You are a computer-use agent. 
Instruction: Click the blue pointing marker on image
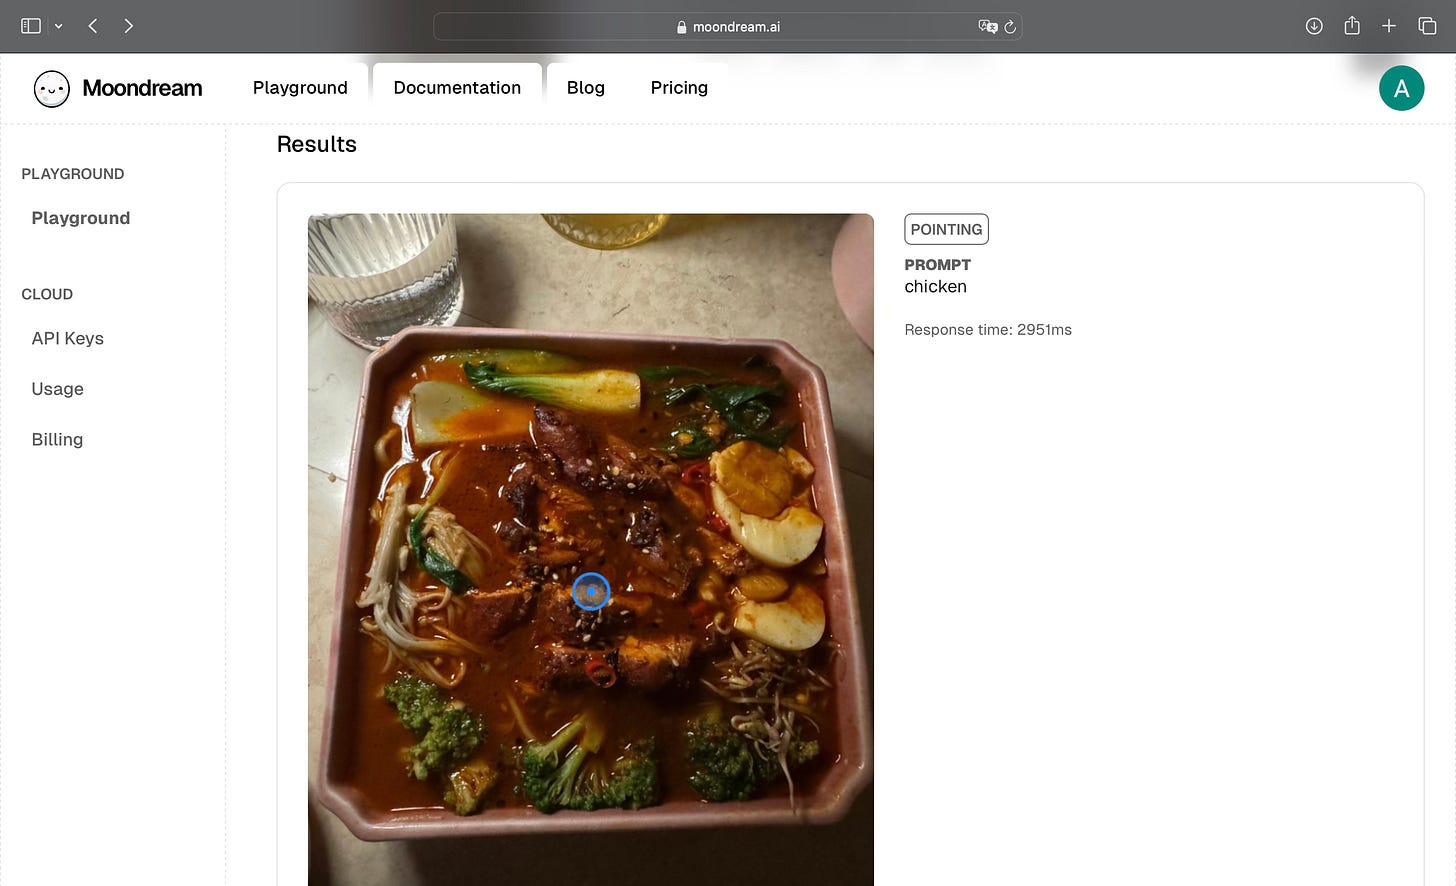pos(591,592)
